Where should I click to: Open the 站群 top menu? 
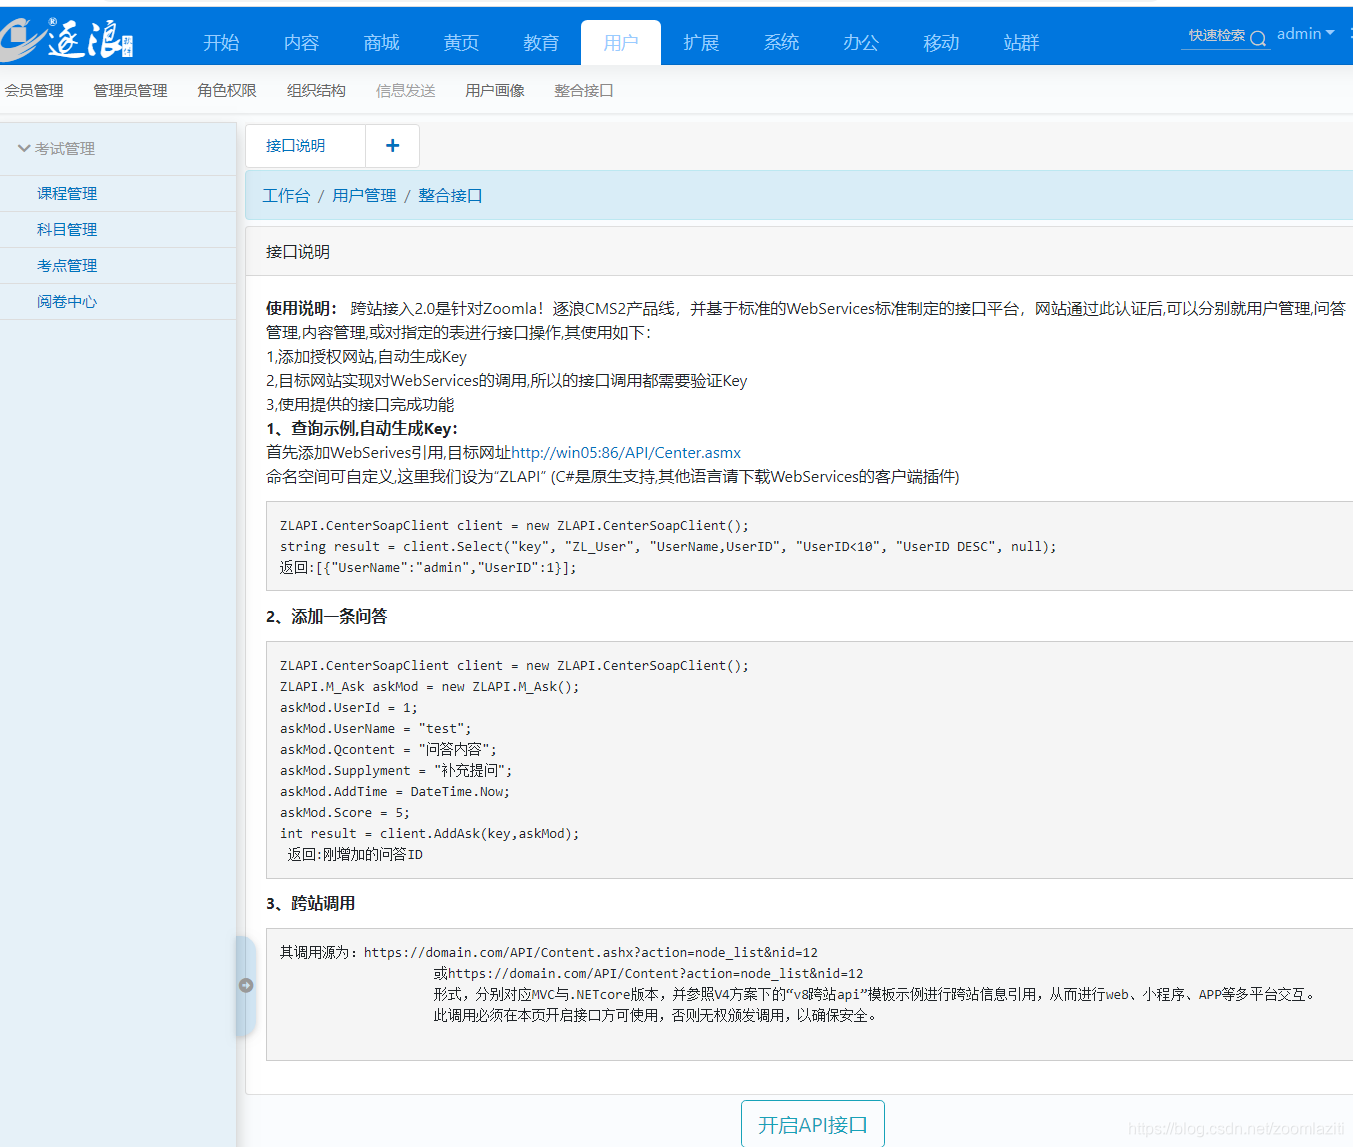click(1021, 43)
